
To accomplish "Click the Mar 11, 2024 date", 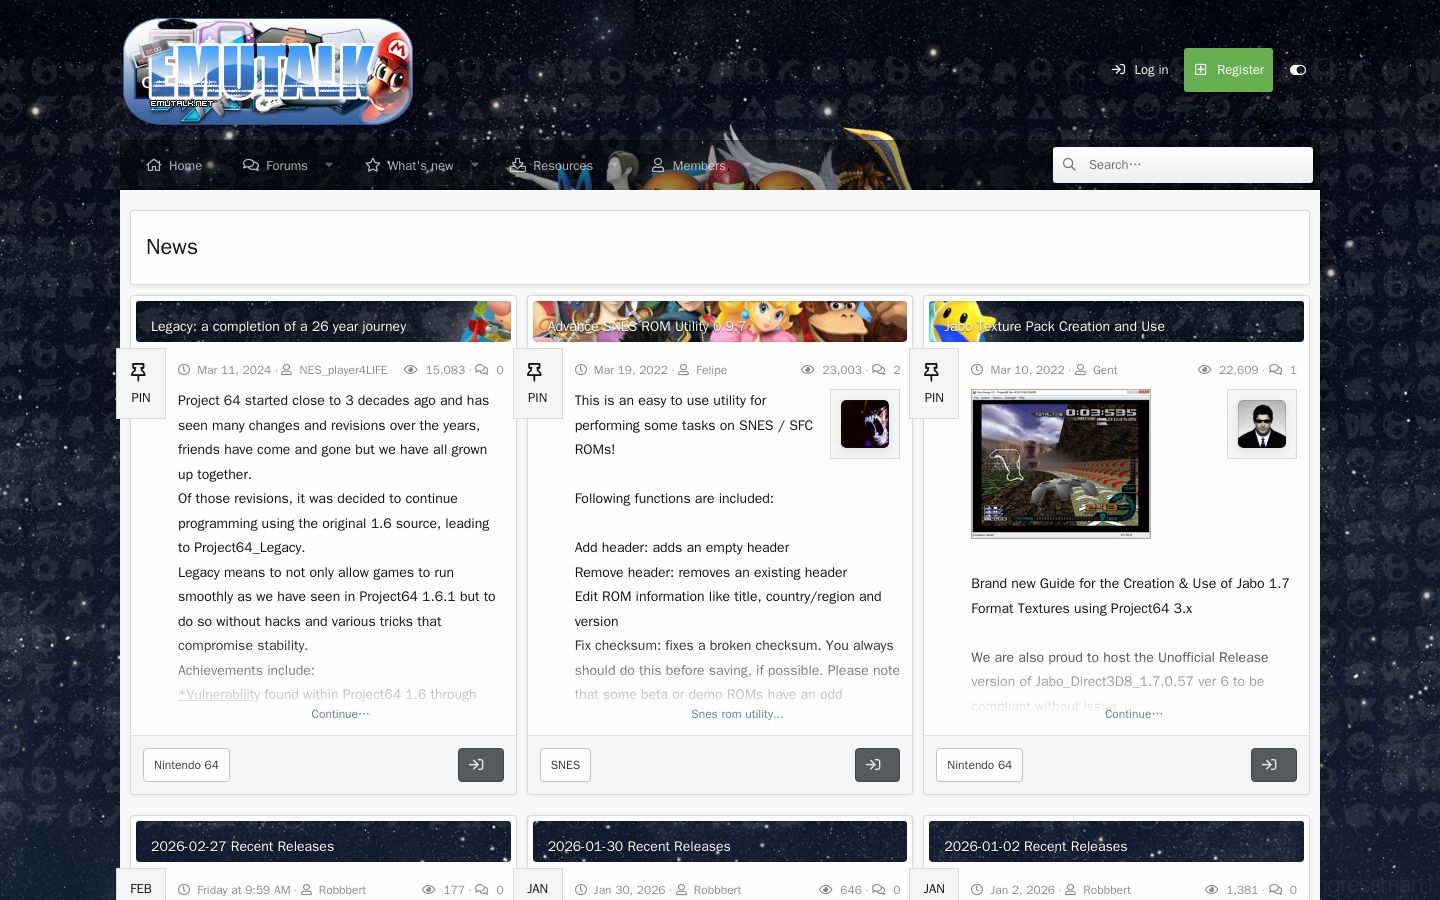I will click(x=234, y=370).
